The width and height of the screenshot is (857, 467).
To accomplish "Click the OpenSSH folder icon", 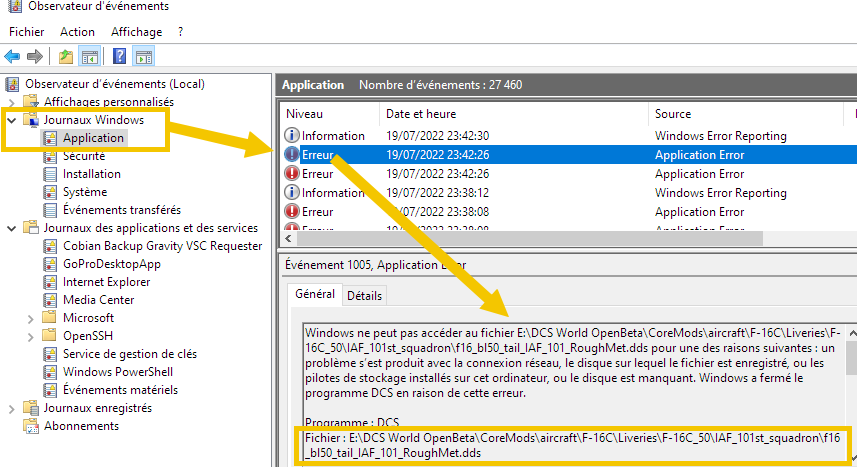I will 49,336.
